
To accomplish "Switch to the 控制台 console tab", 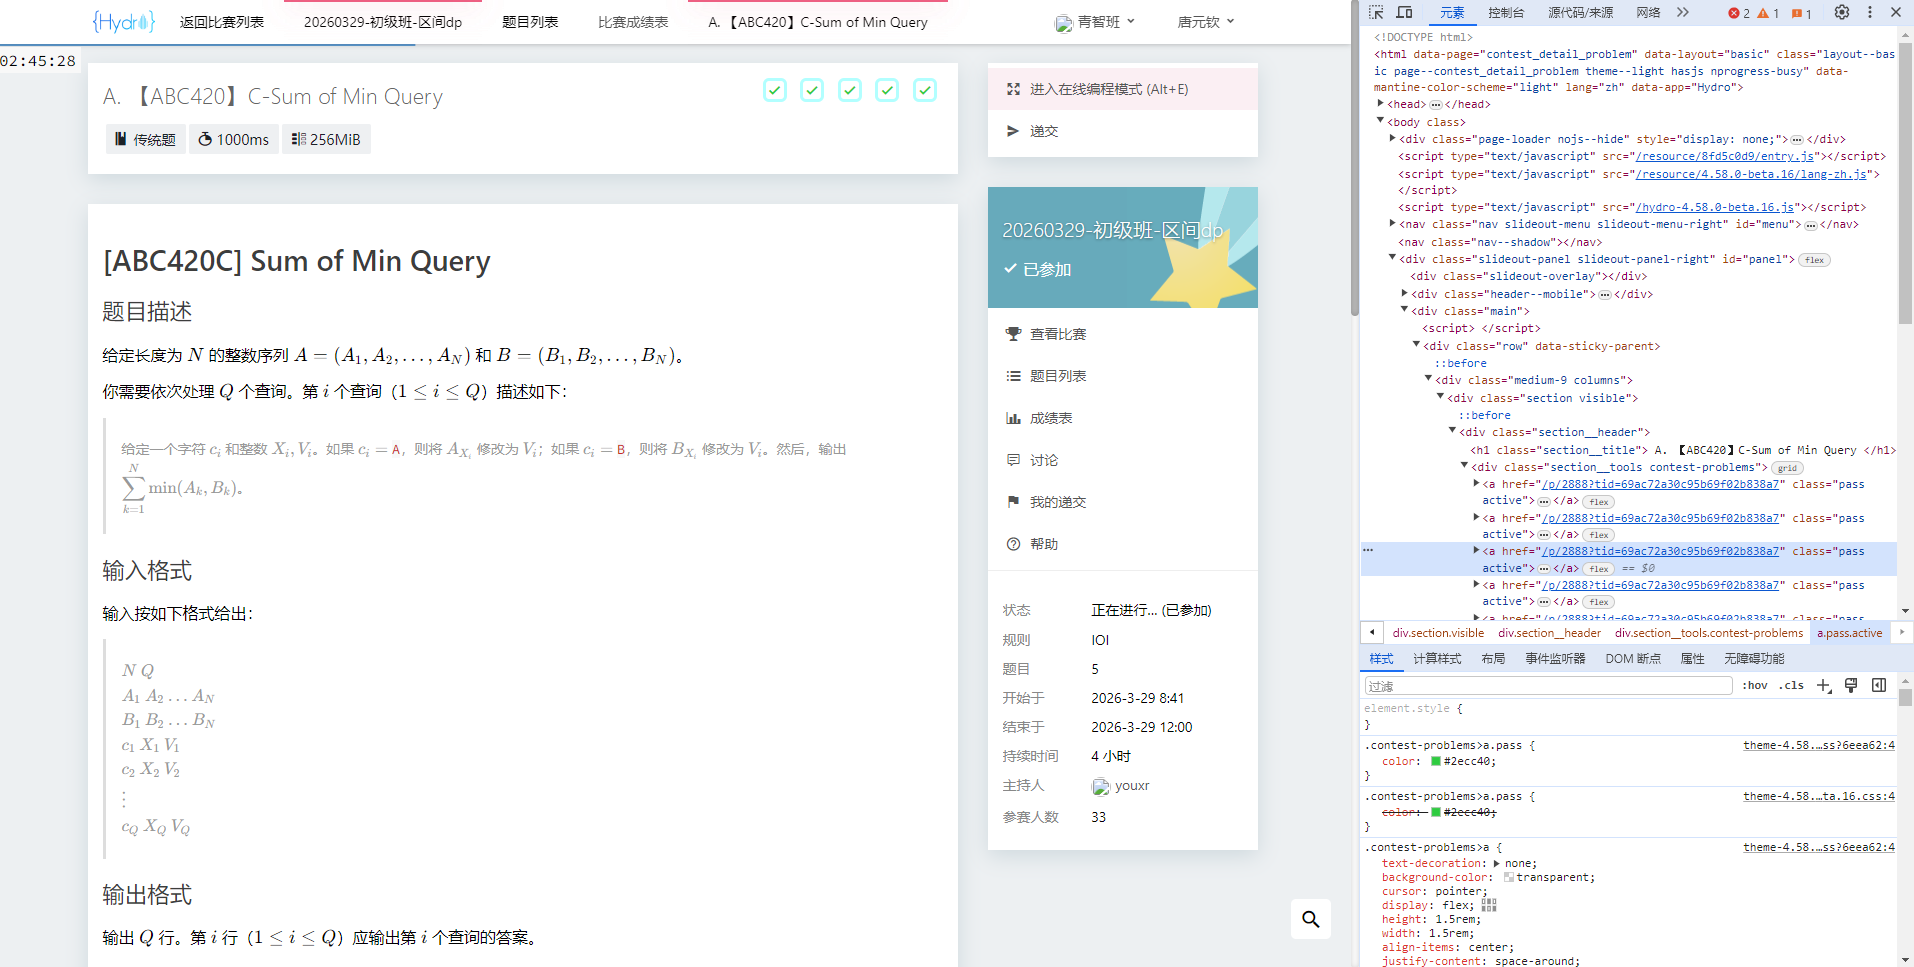I will click(x=1505, y=12).
